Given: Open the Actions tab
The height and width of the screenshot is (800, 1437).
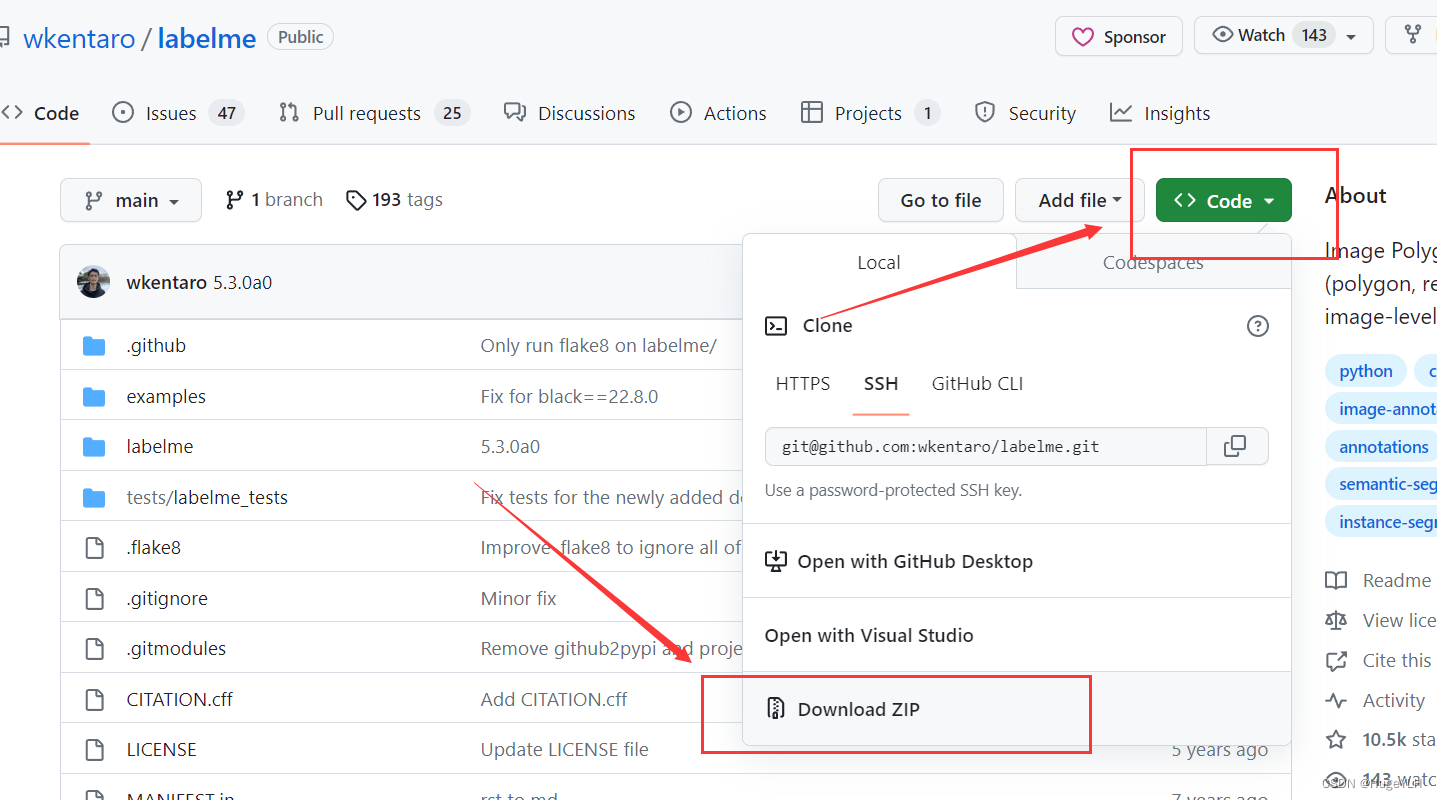Looking at the screenshot, I should (x=718, y=113).
